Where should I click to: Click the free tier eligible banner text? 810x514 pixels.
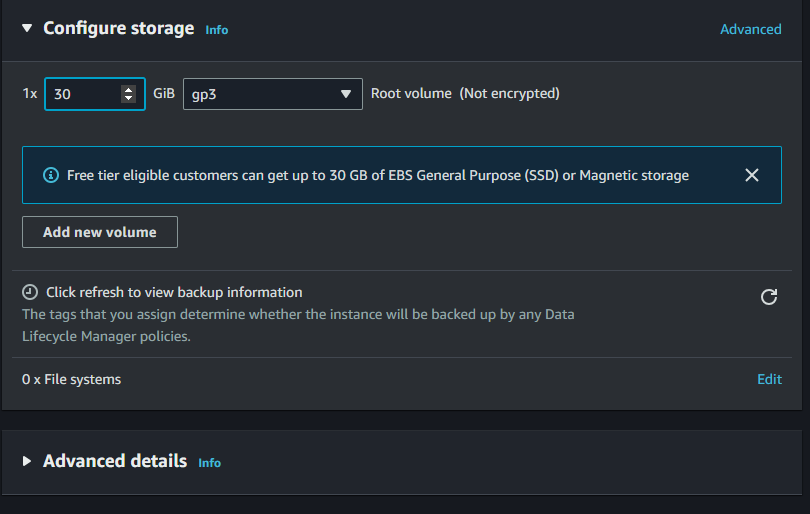click(378, 176)
